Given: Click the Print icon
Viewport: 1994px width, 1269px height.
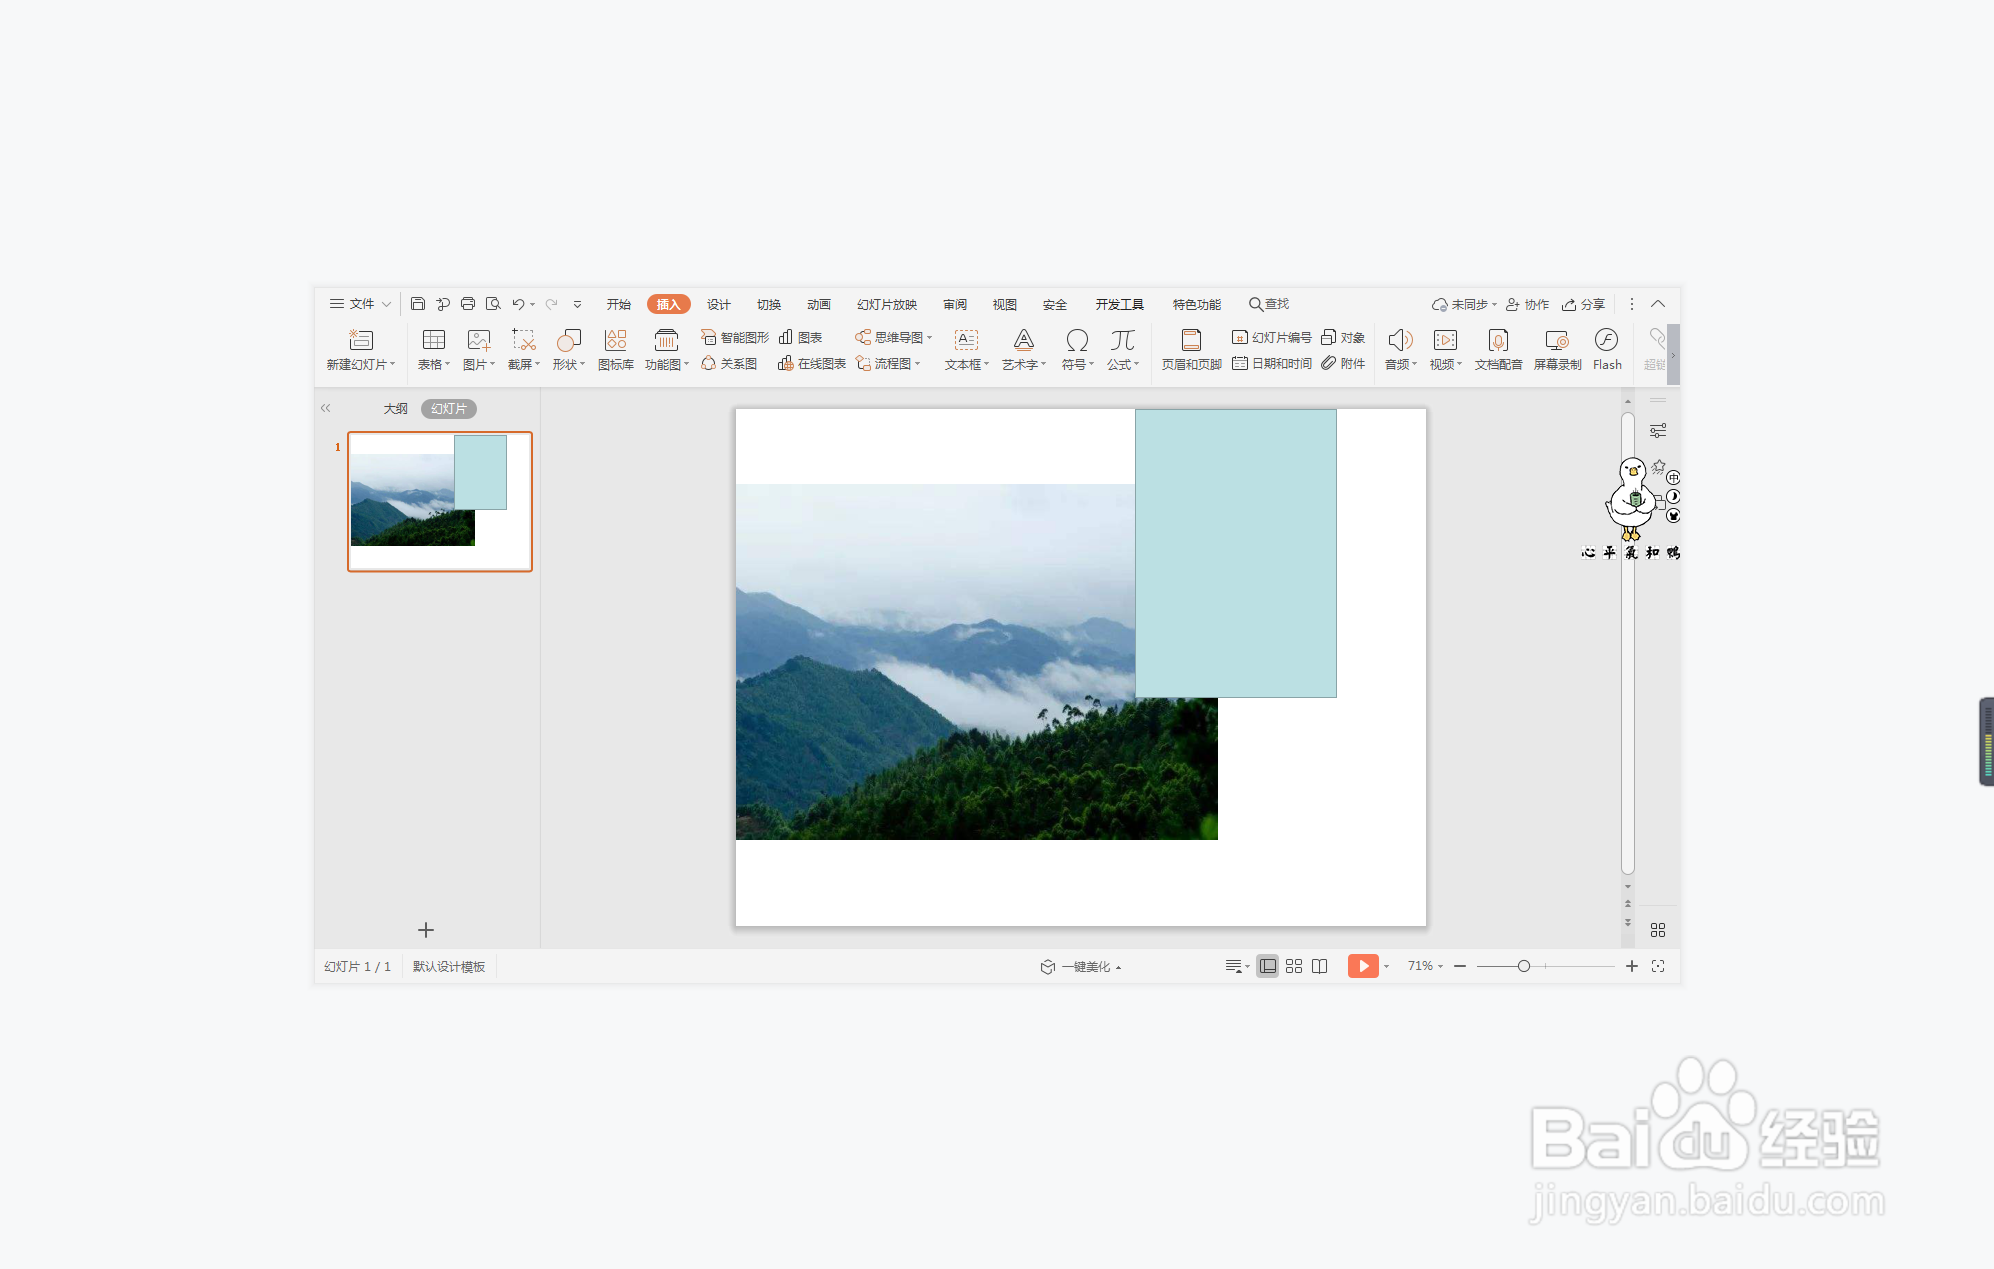Looking at the screenshot, I should [468, 304].
